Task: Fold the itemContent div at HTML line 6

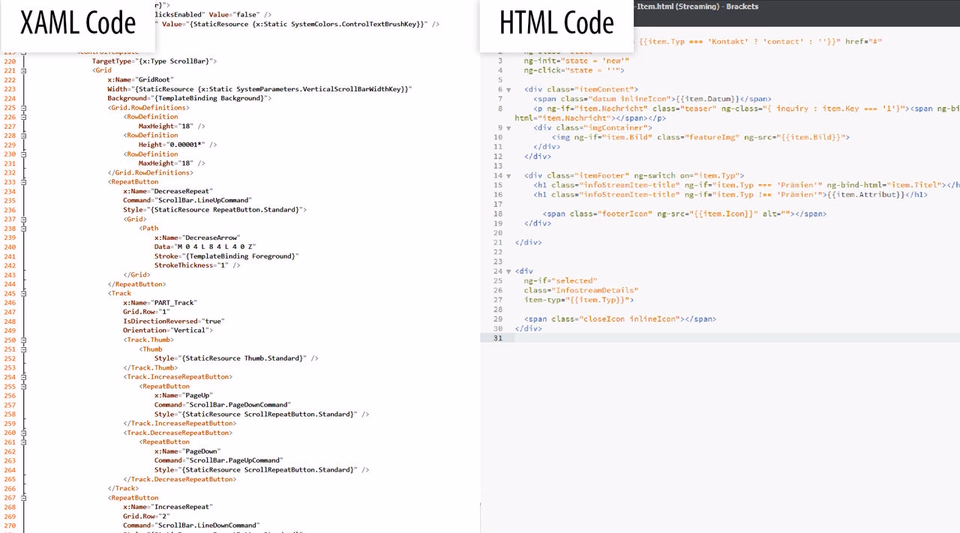Action: point(508,89)
